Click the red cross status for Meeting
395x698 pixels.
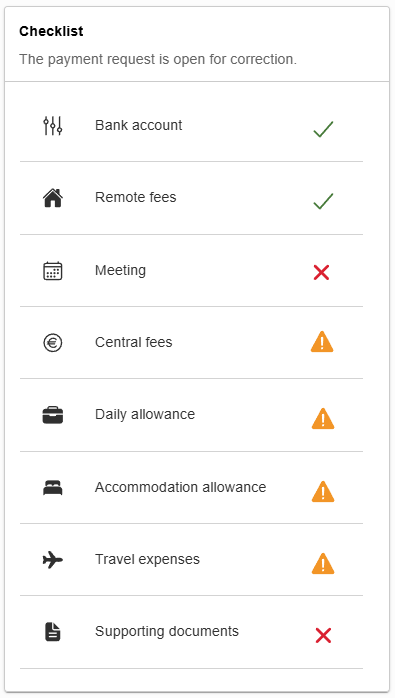321,272
